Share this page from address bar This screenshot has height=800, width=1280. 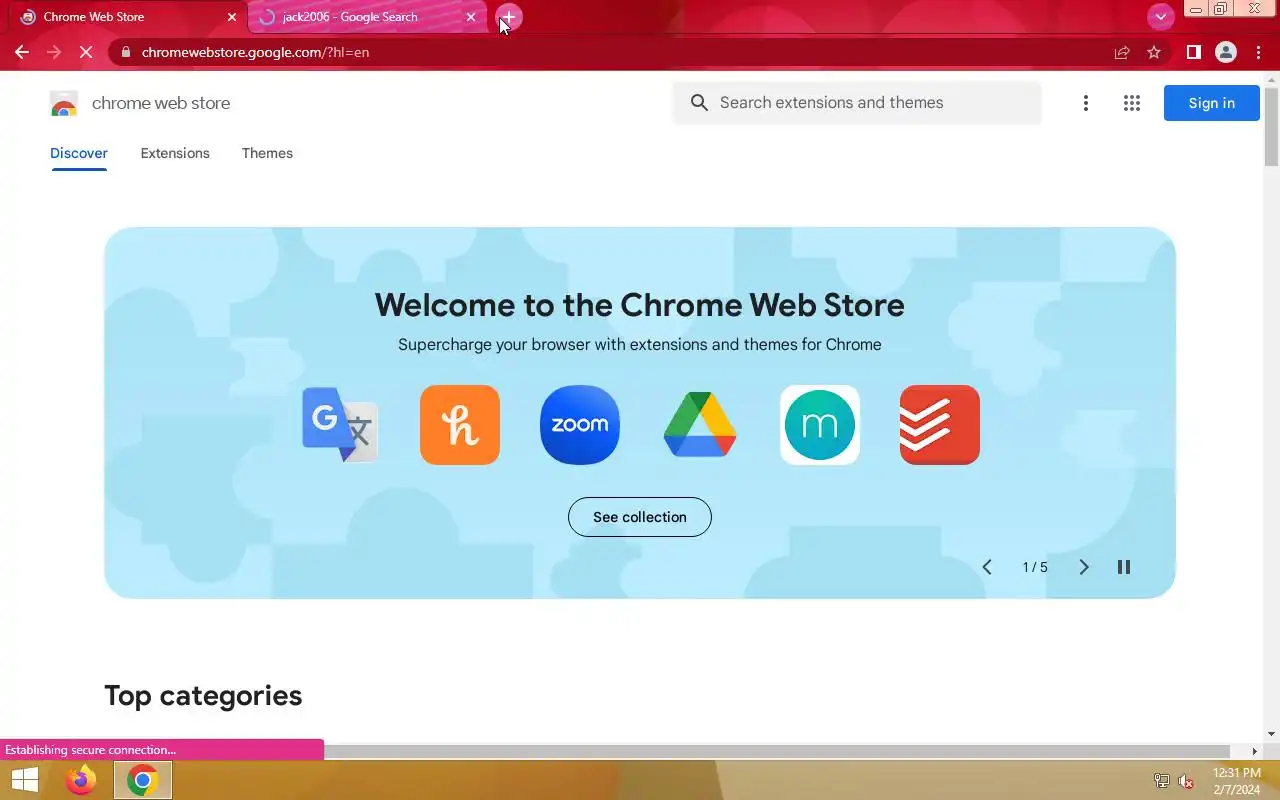pyautogui.click(x=1122, y=52)
